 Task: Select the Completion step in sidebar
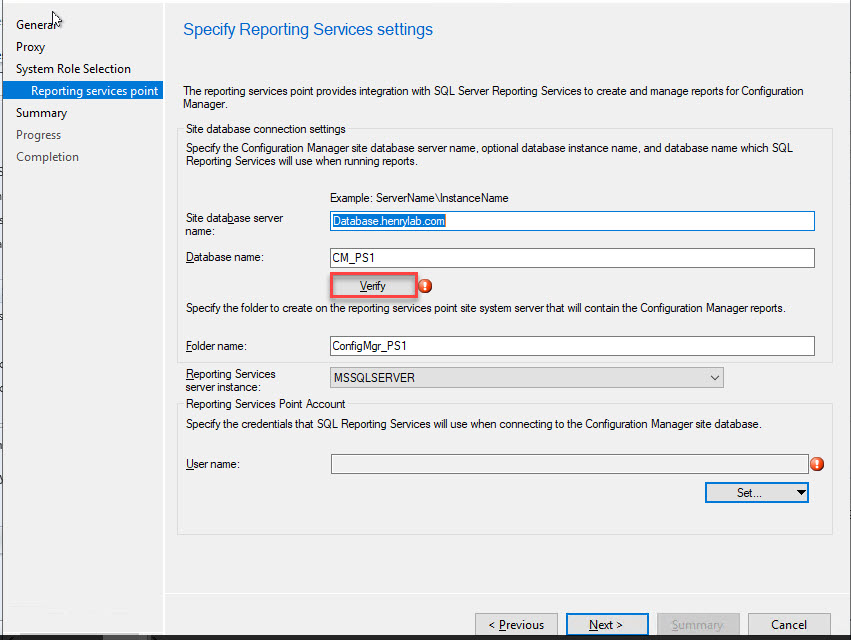point(47,157)
